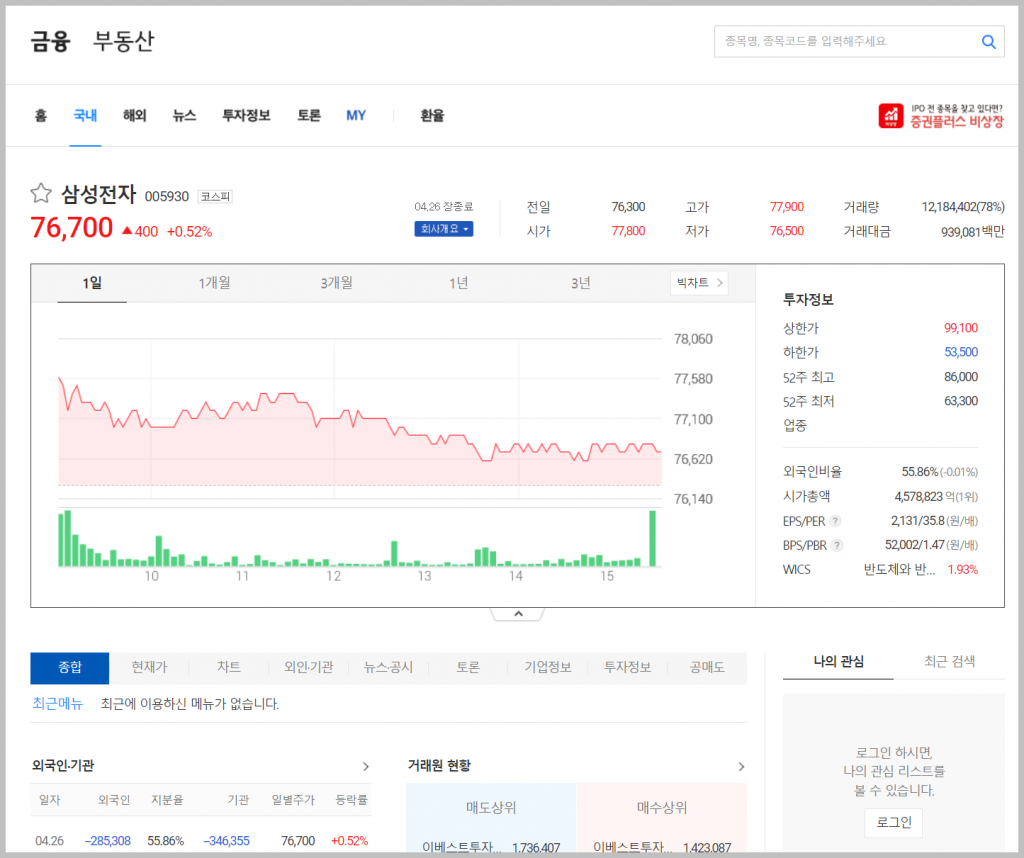Click the 코스피 market badge
1024x858 pixels.
(x=215, y=197)
